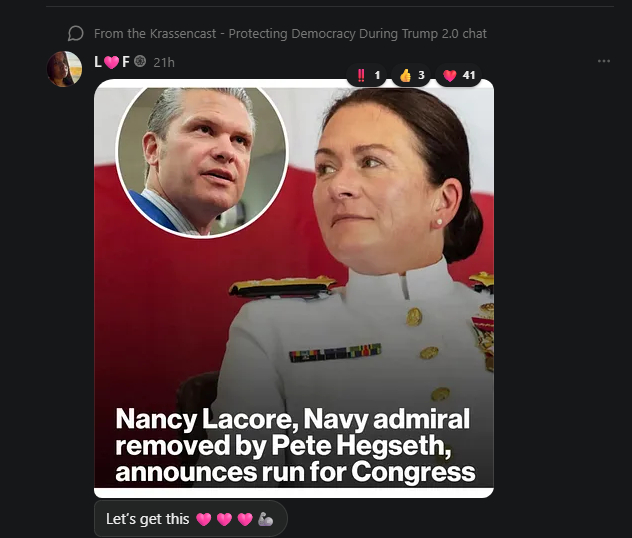632x538 pixels.
Task: Open the Krassencast chat source link
Action: (290, 33)
